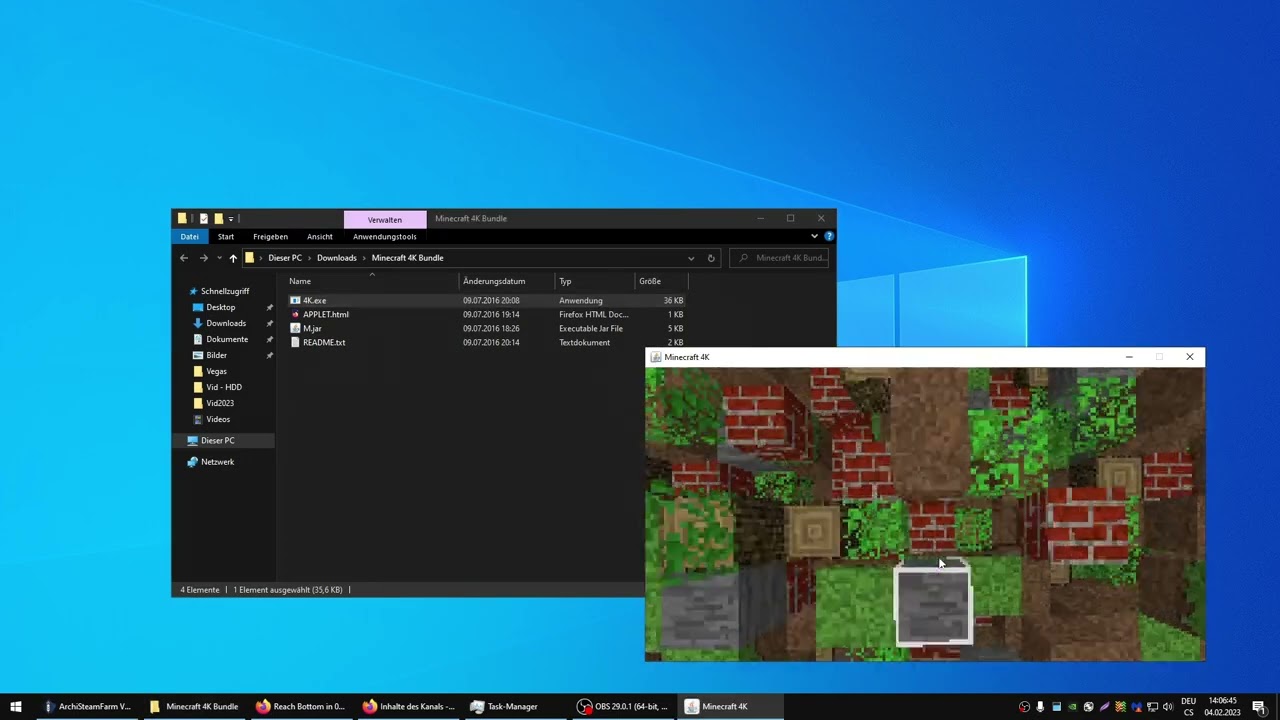
Task: Click the highlighted stone block in Minecraft 4K
Action: pos(932,605)
